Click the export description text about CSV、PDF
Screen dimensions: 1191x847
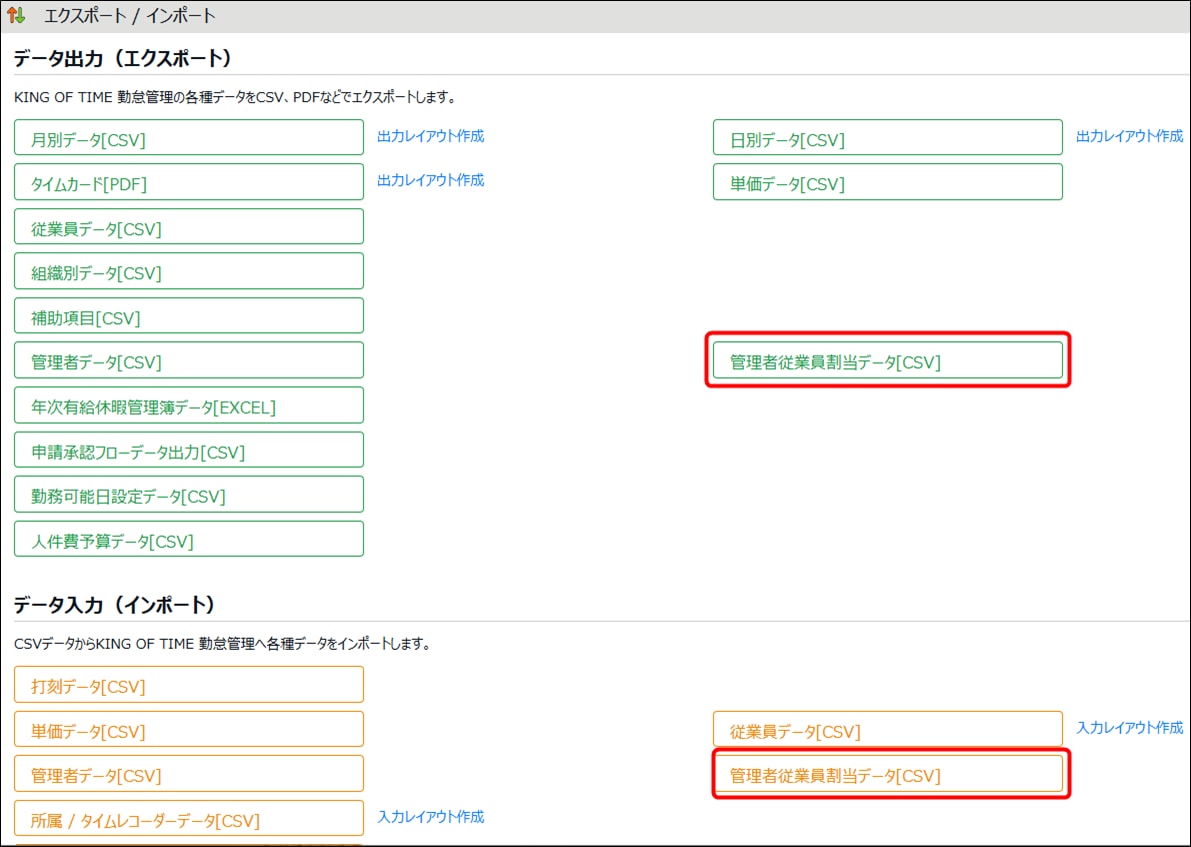click(235, 97)
